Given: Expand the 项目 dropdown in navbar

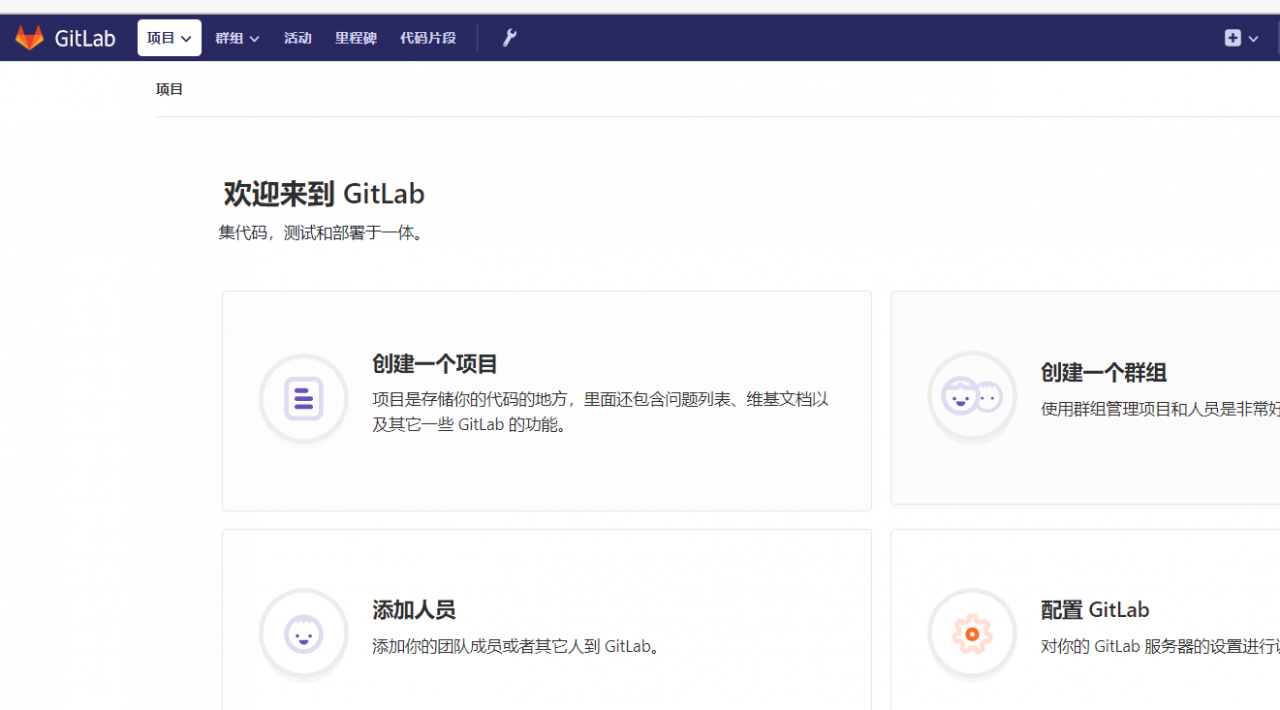Looking at the screenshot, I should pyautogui.click(x=169, y=38).
